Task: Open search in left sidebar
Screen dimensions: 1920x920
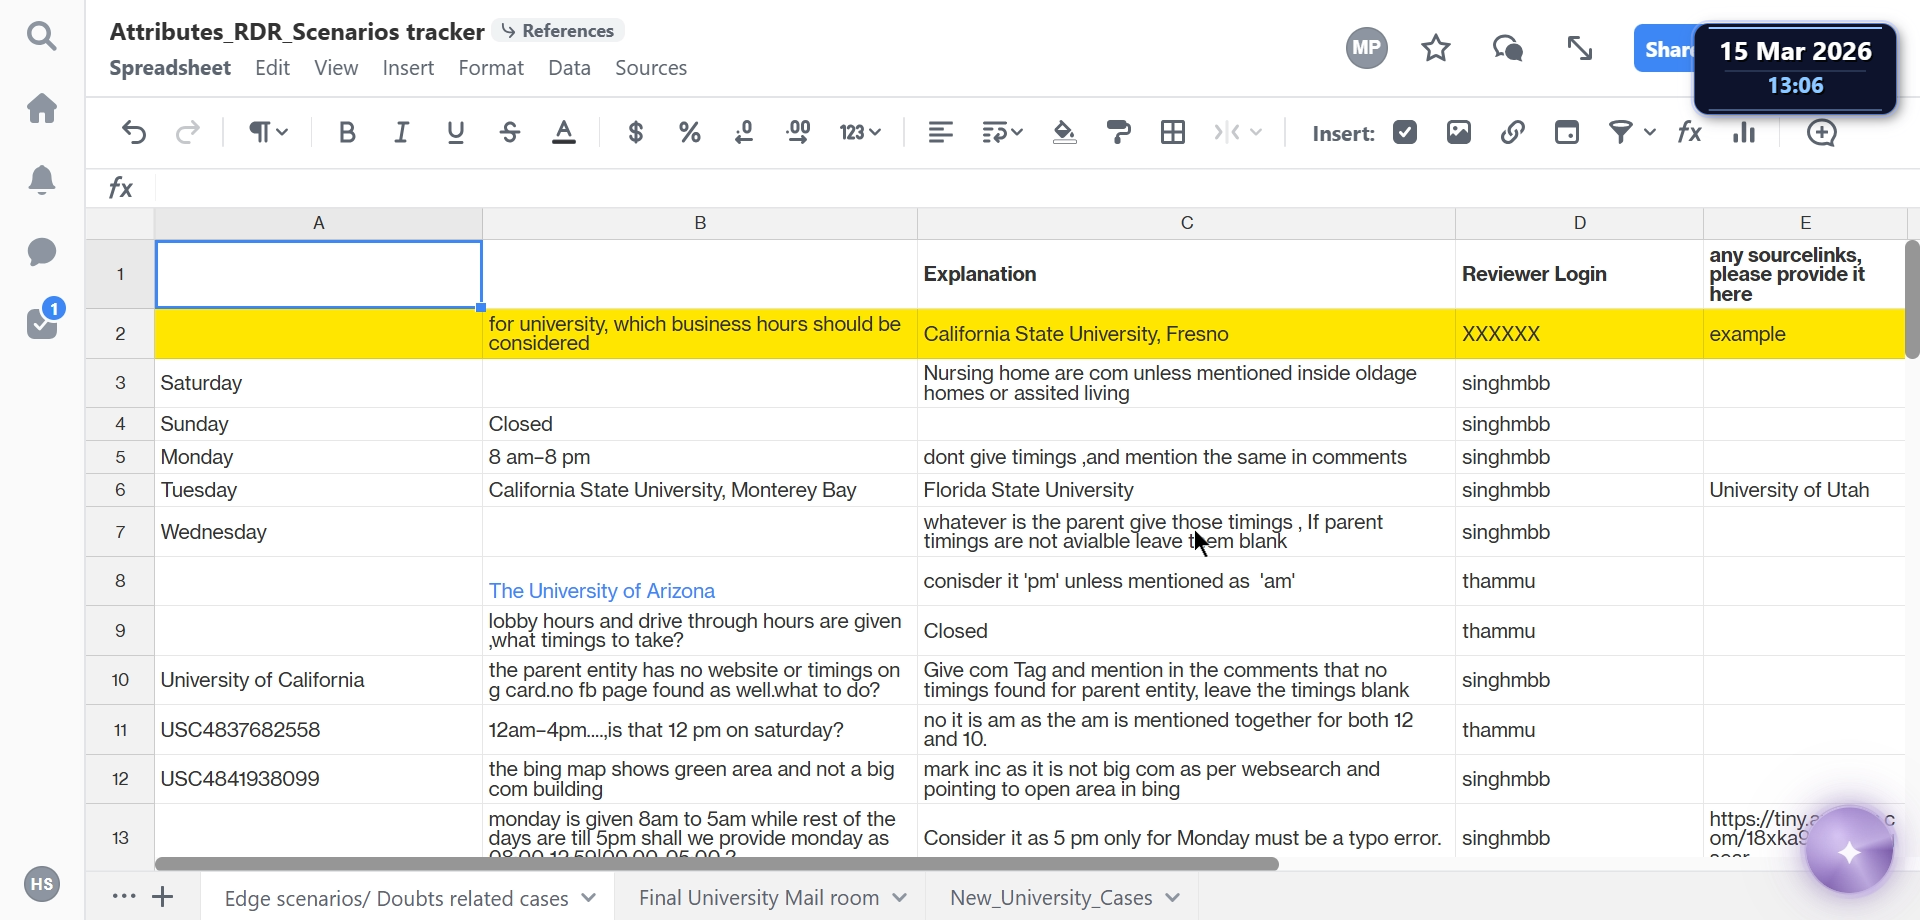Action: (x=41, y=37)
